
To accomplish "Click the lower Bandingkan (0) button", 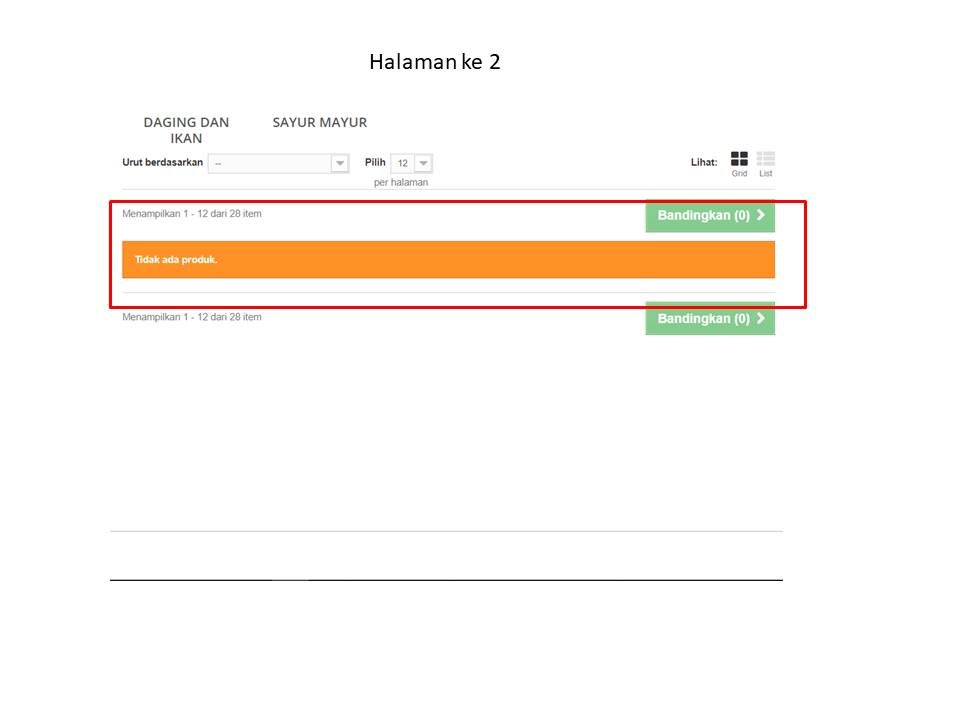I will [710, 318].
